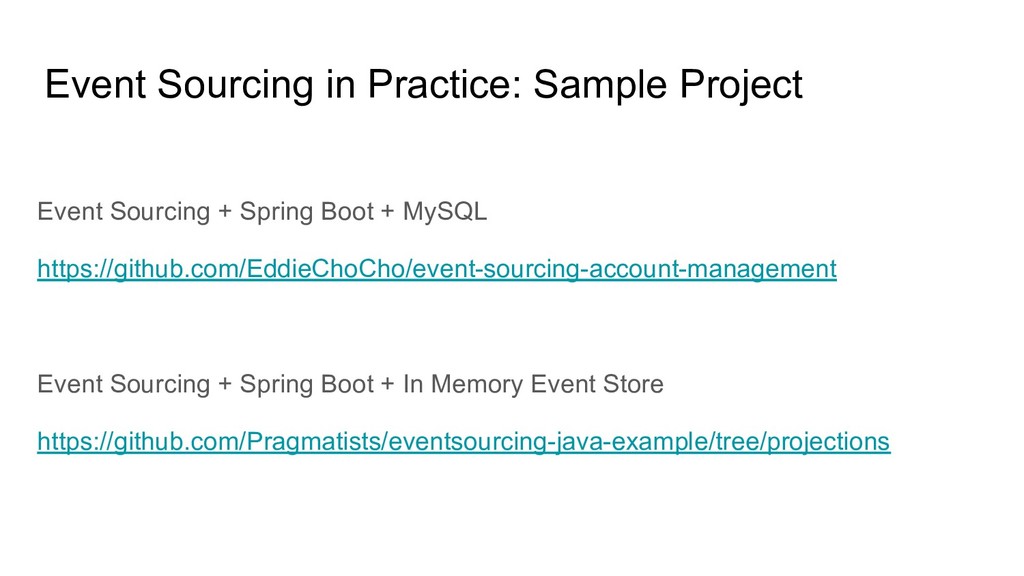Viewport: 1024px width, 576px height.
Task: Click 'Spring Boot' in the MySQL line
Action: point(306,212)
